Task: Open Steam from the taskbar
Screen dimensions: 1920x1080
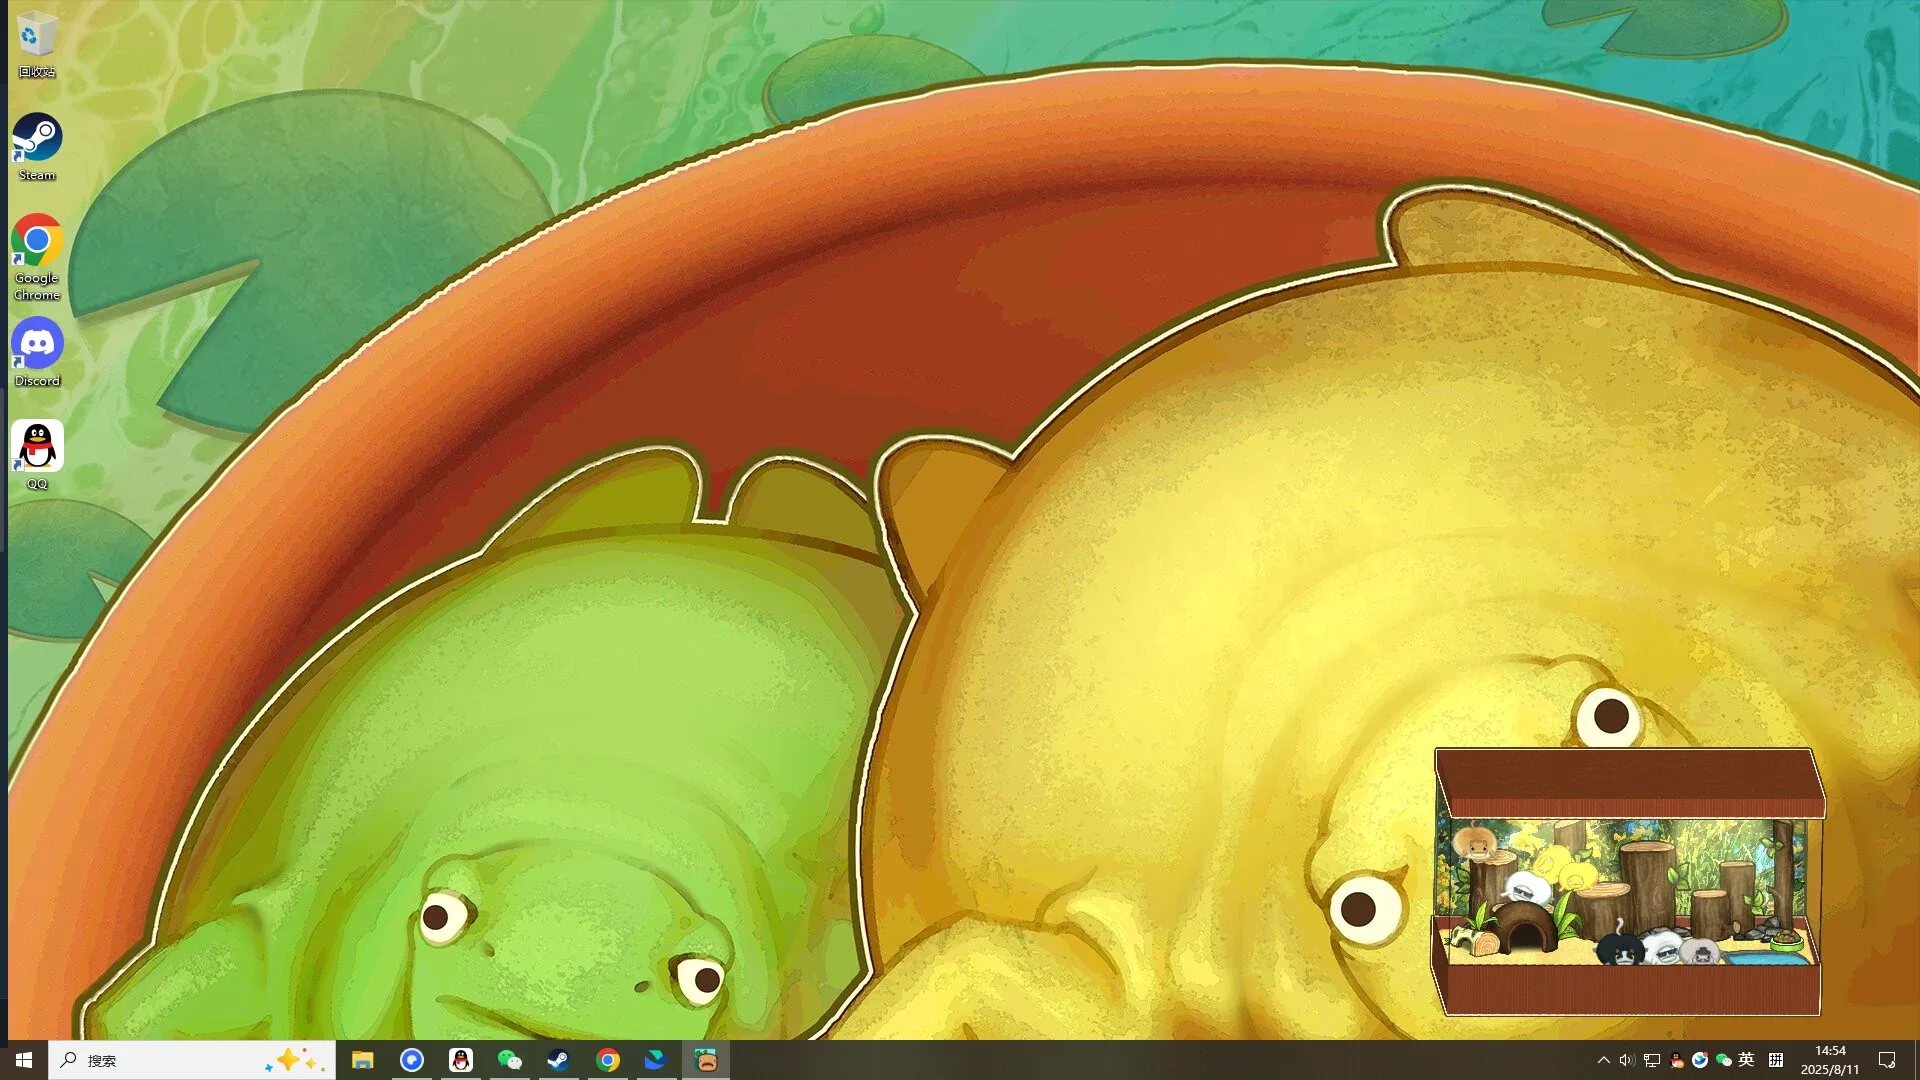Action: [557, 1060]
